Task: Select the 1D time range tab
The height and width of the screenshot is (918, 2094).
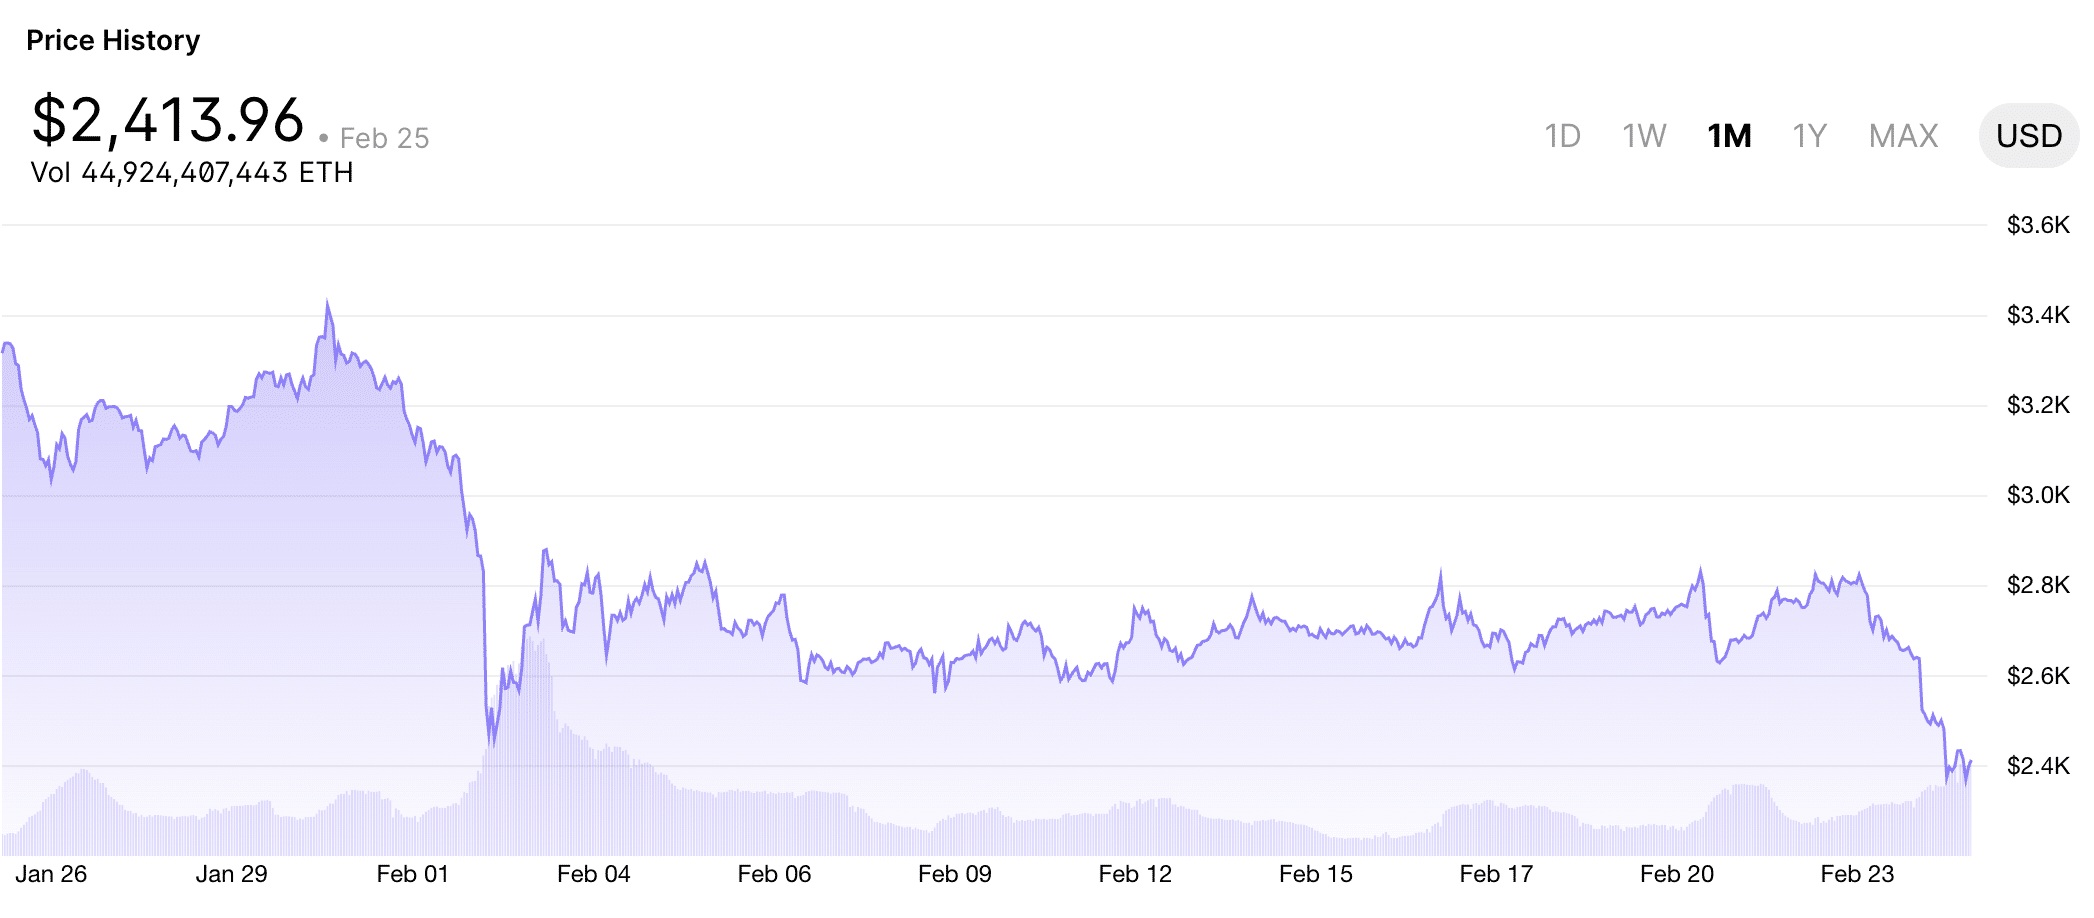Action: pos(1562,136)
